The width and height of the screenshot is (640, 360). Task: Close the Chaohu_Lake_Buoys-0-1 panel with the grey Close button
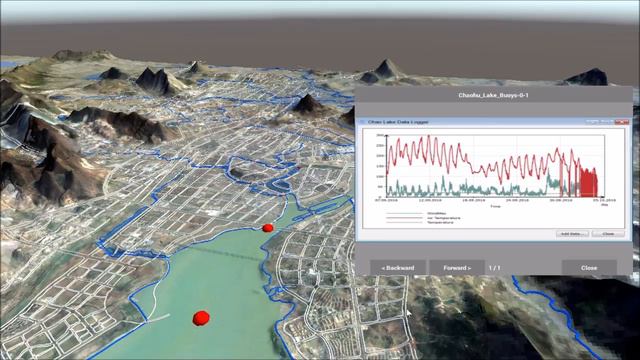(589, 268)
